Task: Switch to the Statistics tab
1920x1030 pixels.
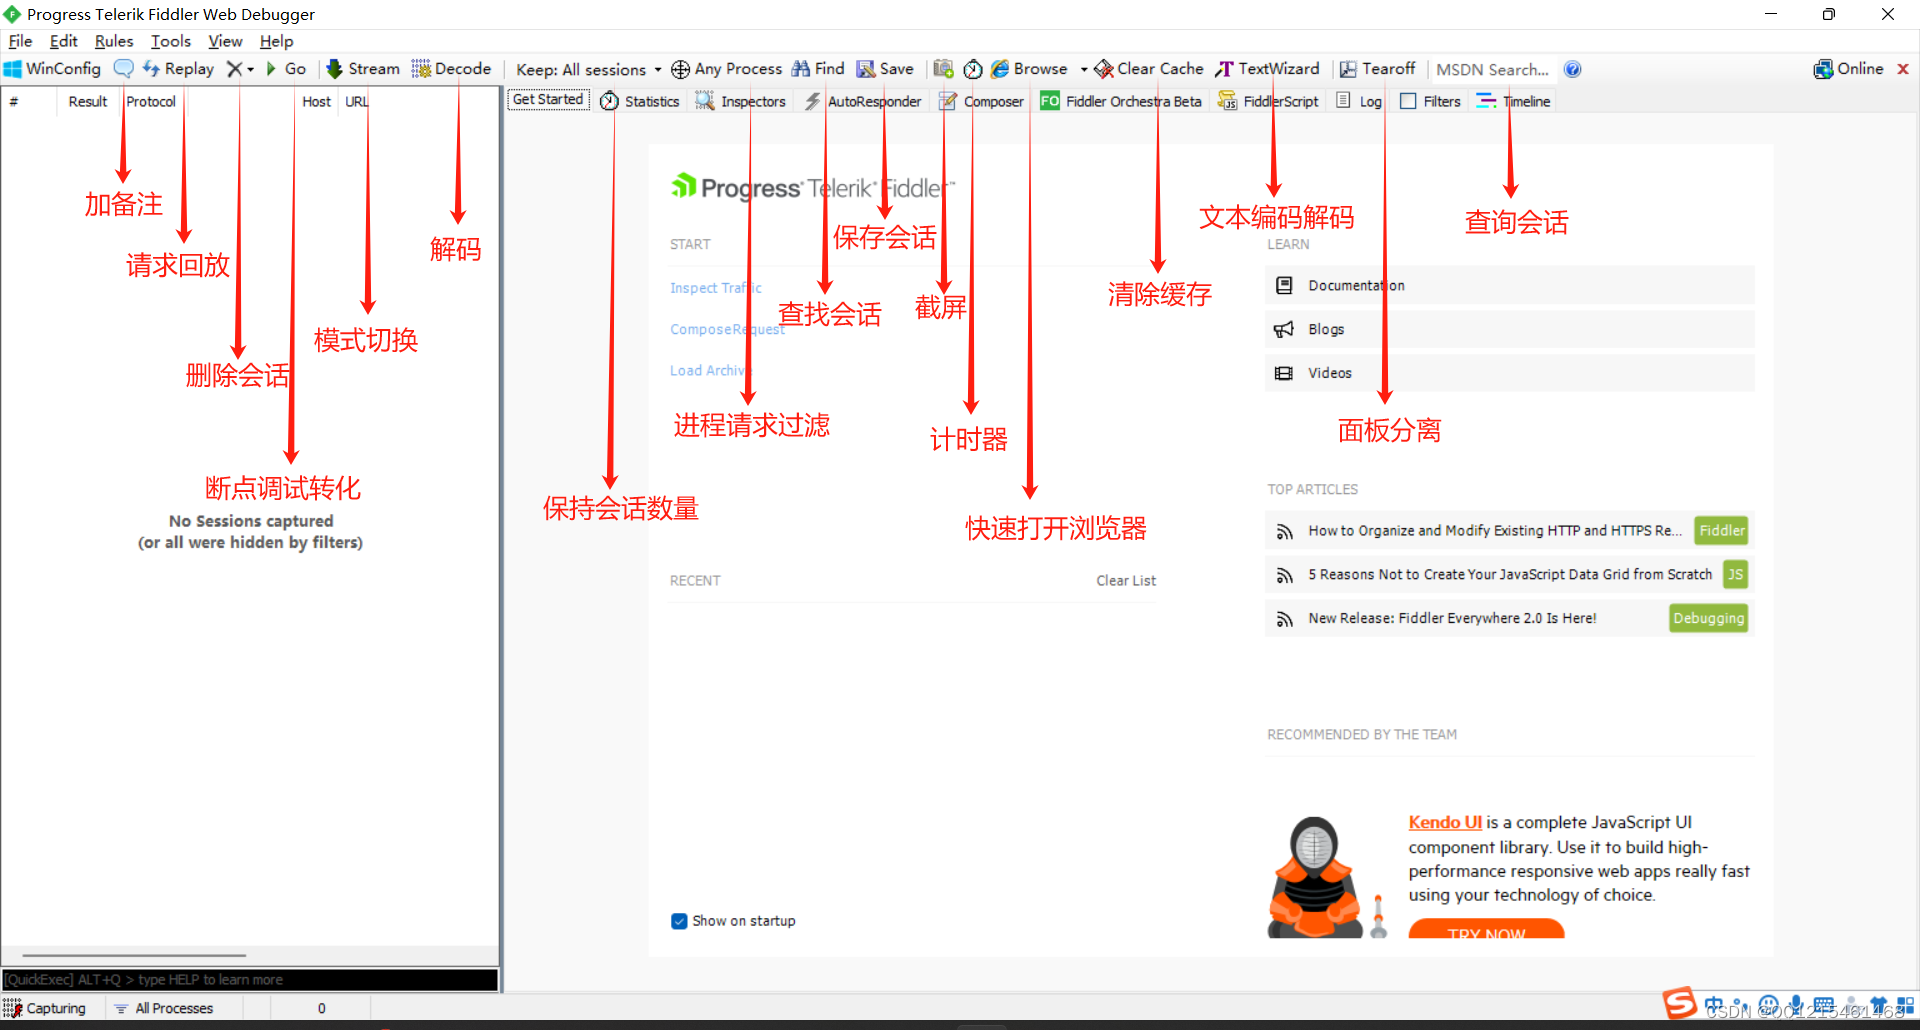Action: point(640,101)
